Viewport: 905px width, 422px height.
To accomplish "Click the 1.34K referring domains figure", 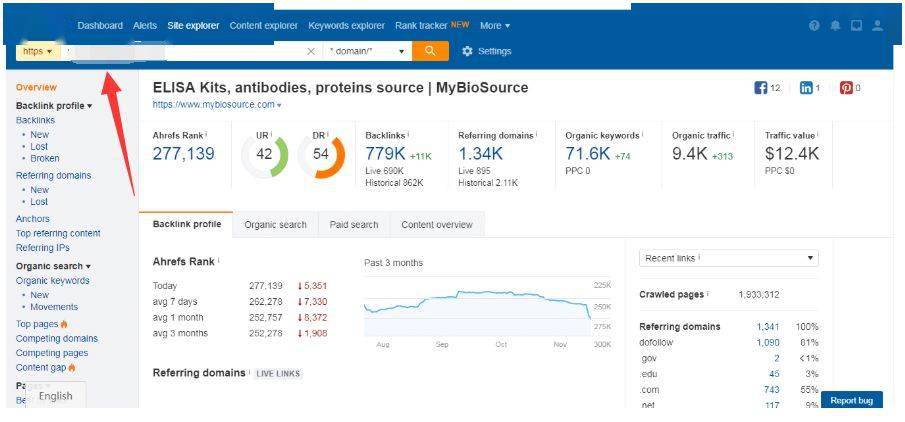I will click(480, 154).
